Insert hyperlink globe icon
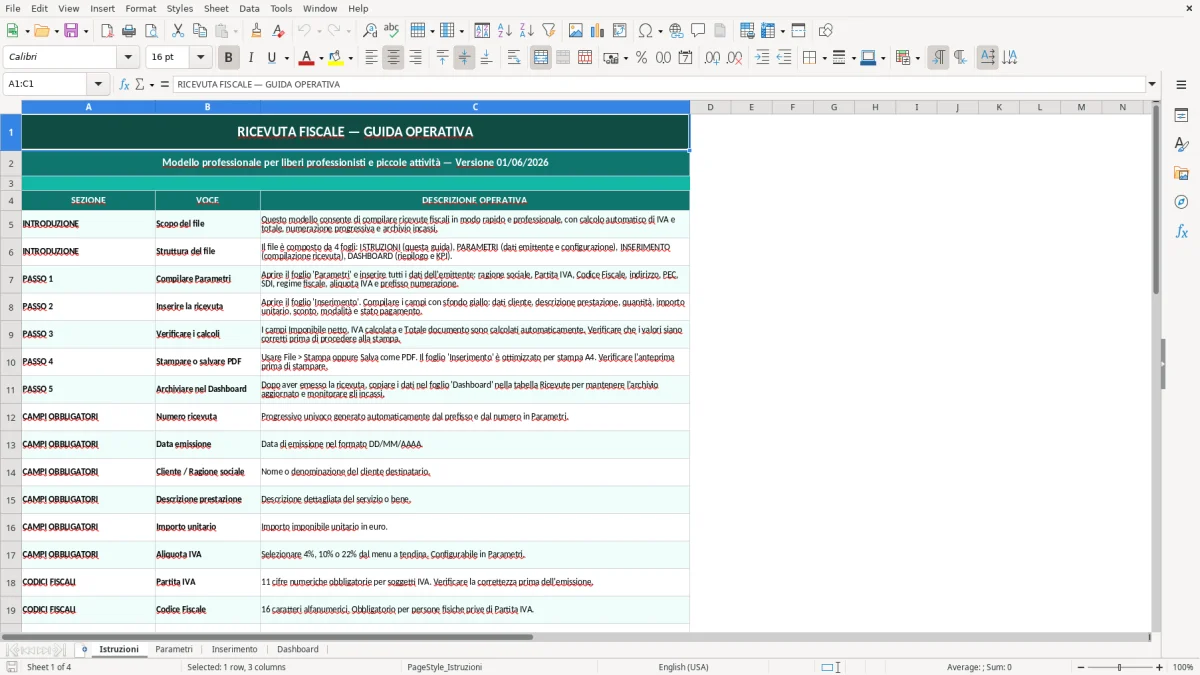Viewport: 1200px width, 675px height. (677, 31)
